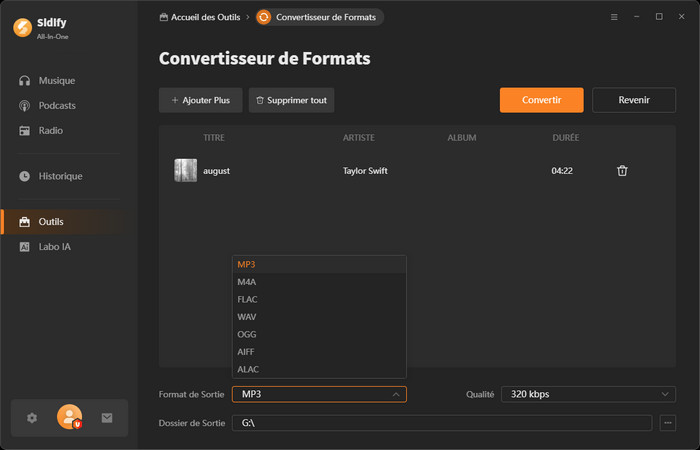
Task: Click the trash icon for the august track
Action: click(x=622, y=171)
